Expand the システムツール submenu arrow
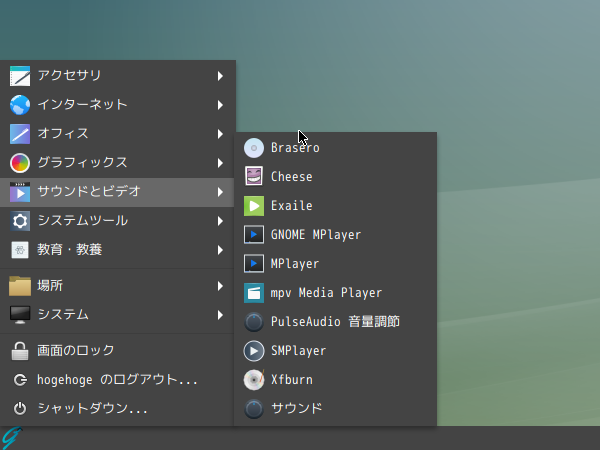This screenshot has height=450, width=600. point(220,221)
